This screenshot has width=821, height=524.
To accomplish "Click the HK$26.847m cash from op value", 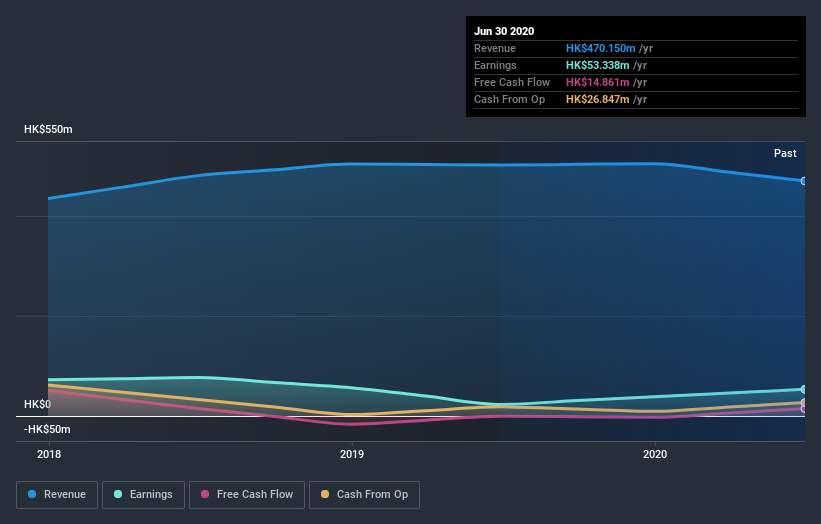I will (597, 99).
